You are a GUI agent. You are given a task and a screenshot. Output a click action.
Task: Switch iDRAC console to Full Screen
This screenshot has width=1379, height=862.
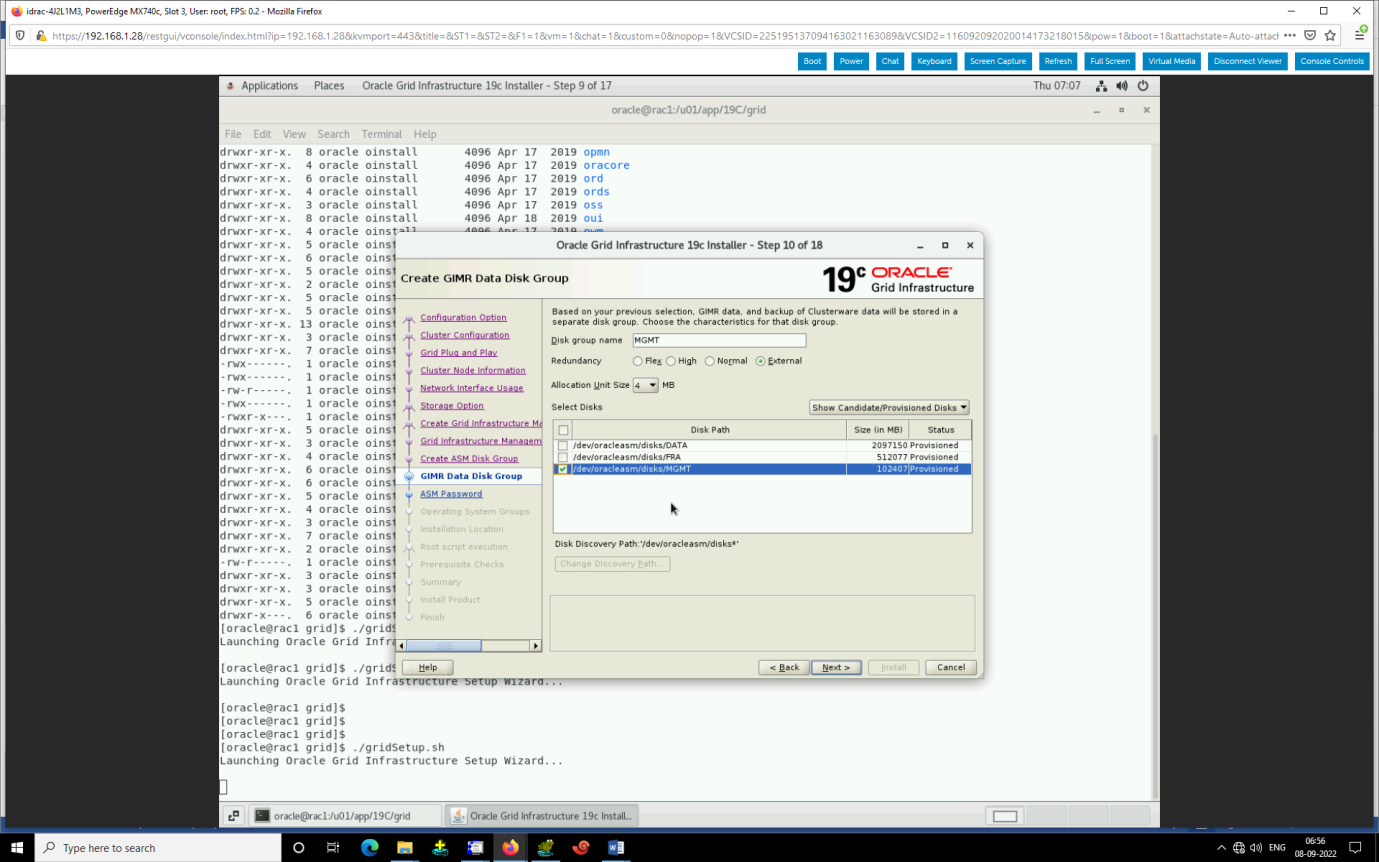(x=1110, y=61)
